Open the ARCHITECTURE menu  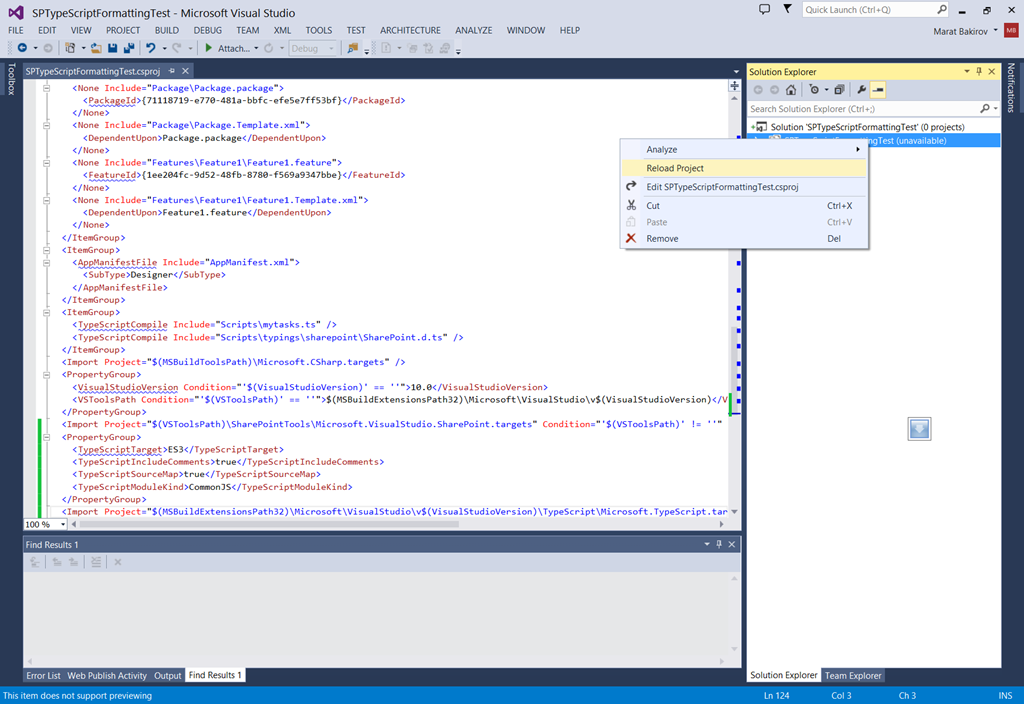[410, 30]
